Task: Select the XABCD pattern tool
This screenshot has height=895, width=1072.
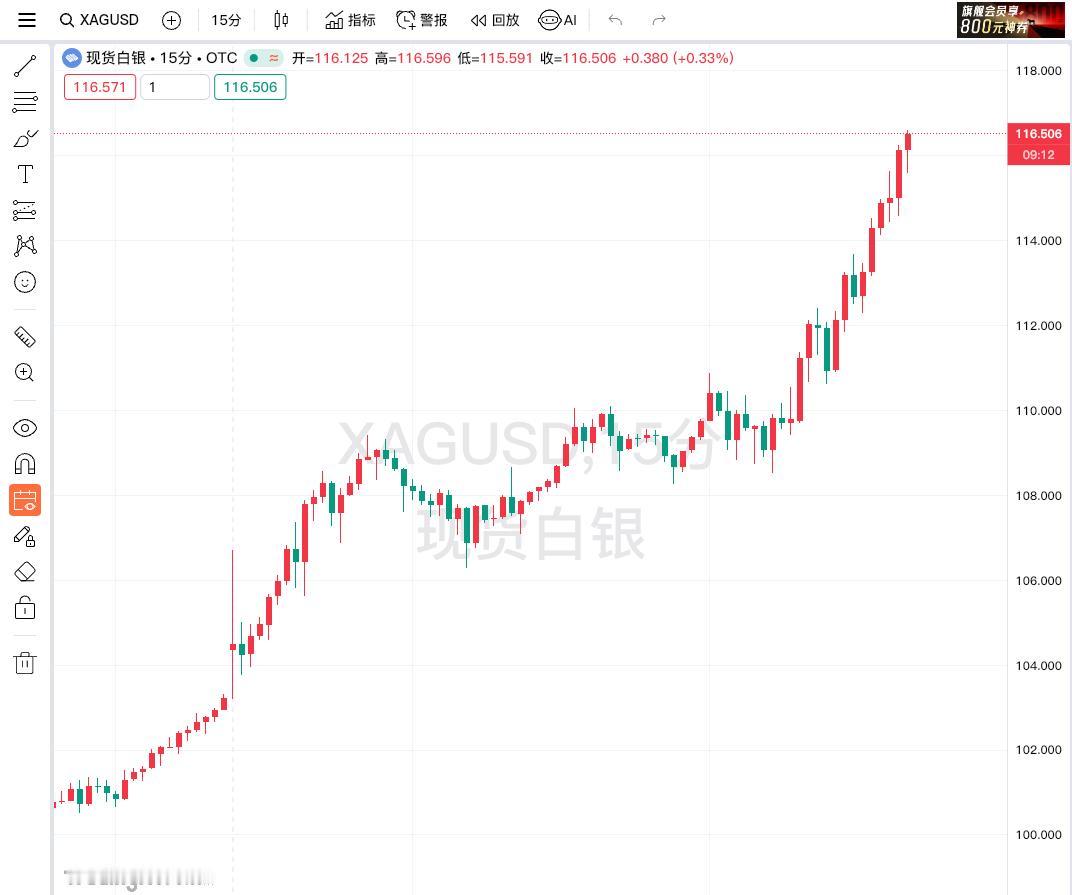Action: [x=25, y=245]
